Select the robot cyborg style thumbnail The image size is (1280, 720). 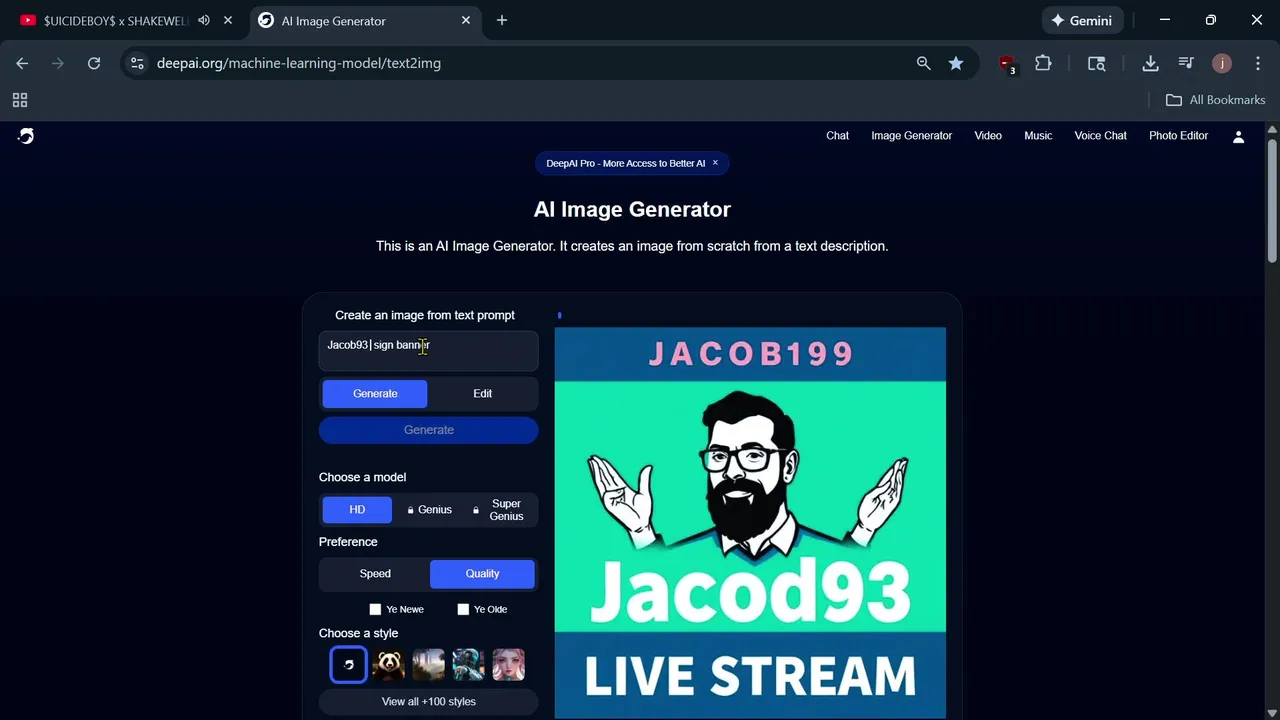pos(468,665)
